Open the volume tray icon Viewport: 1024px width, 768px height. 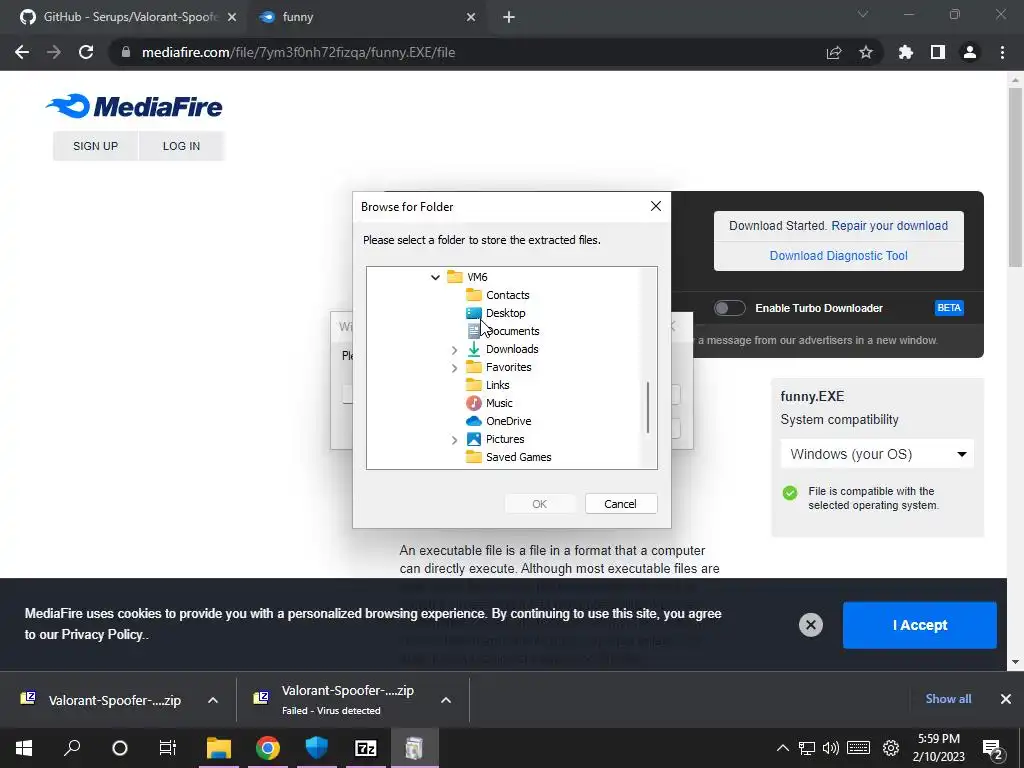tap(831, 748)
